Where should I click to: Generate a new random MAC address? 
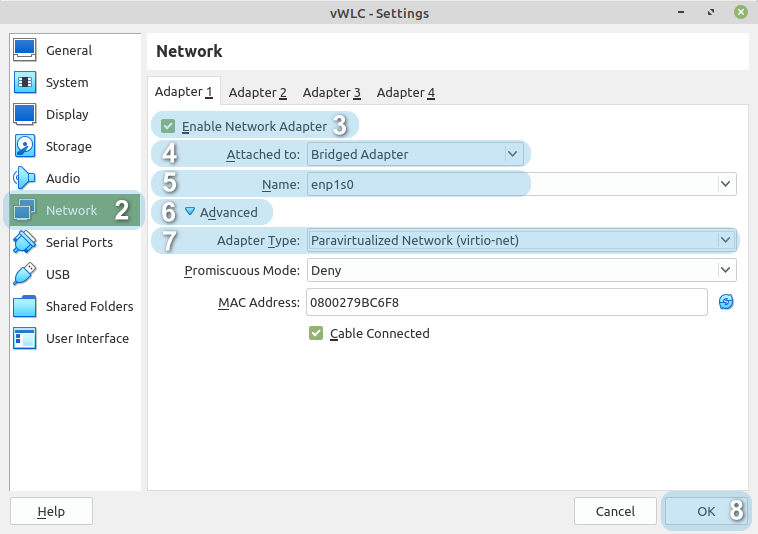click(726, 302)
